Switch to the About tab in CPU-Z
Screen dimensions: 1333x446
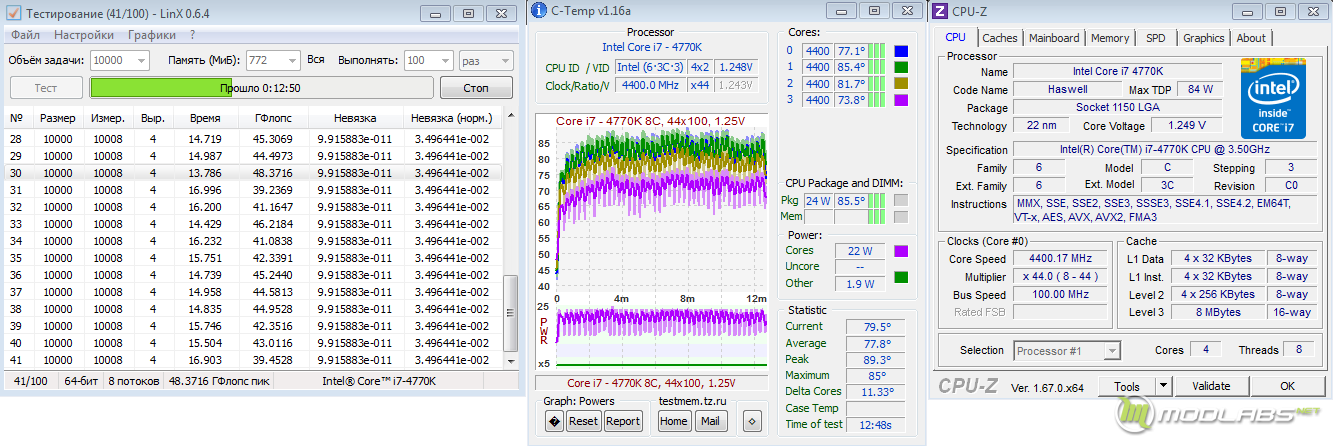tap(1251, 38)
